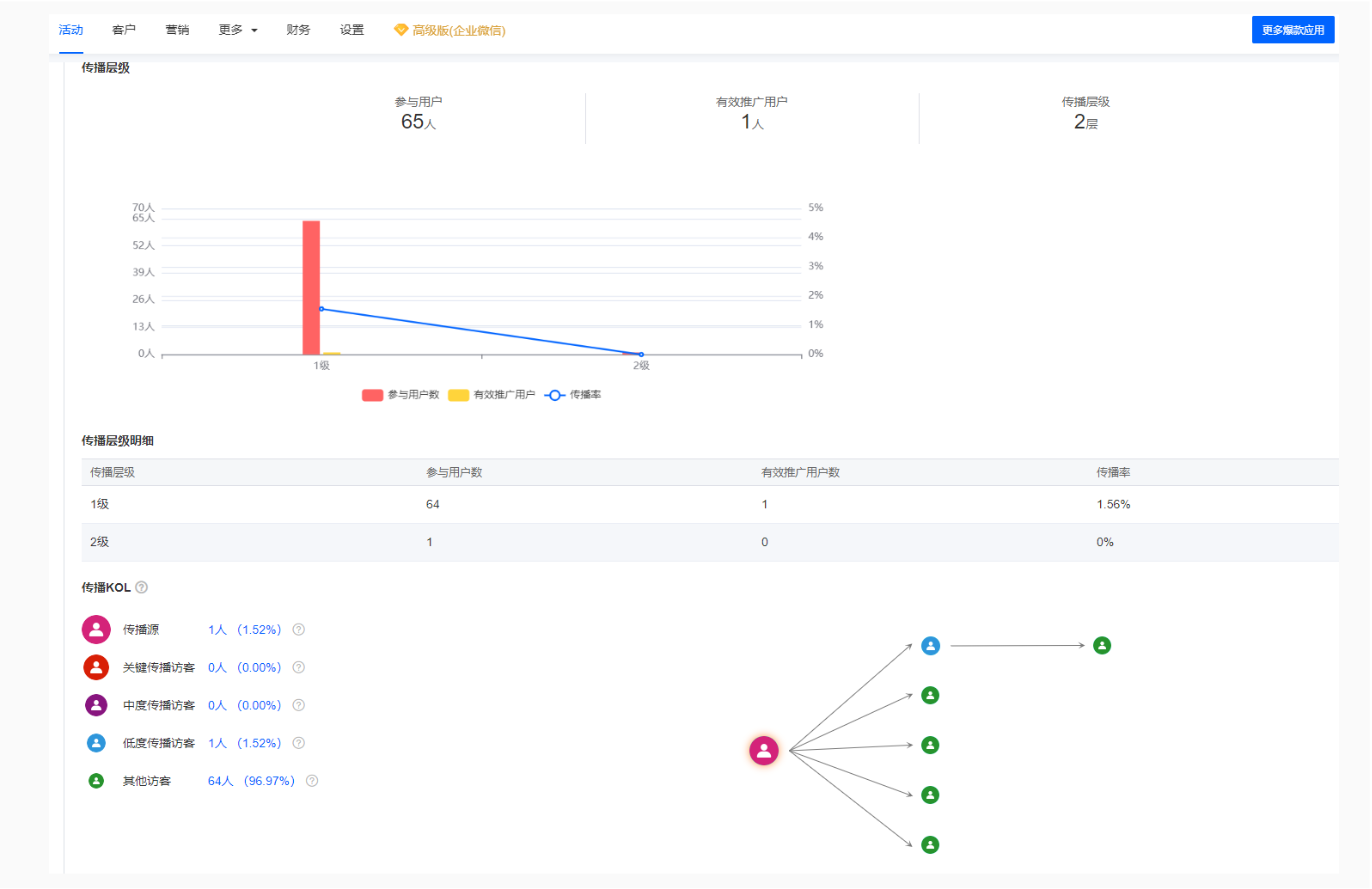Open the 其他访客 link 64人 (96.97%)
Viewport: 1372px width, 889px height.
[251, 781]
